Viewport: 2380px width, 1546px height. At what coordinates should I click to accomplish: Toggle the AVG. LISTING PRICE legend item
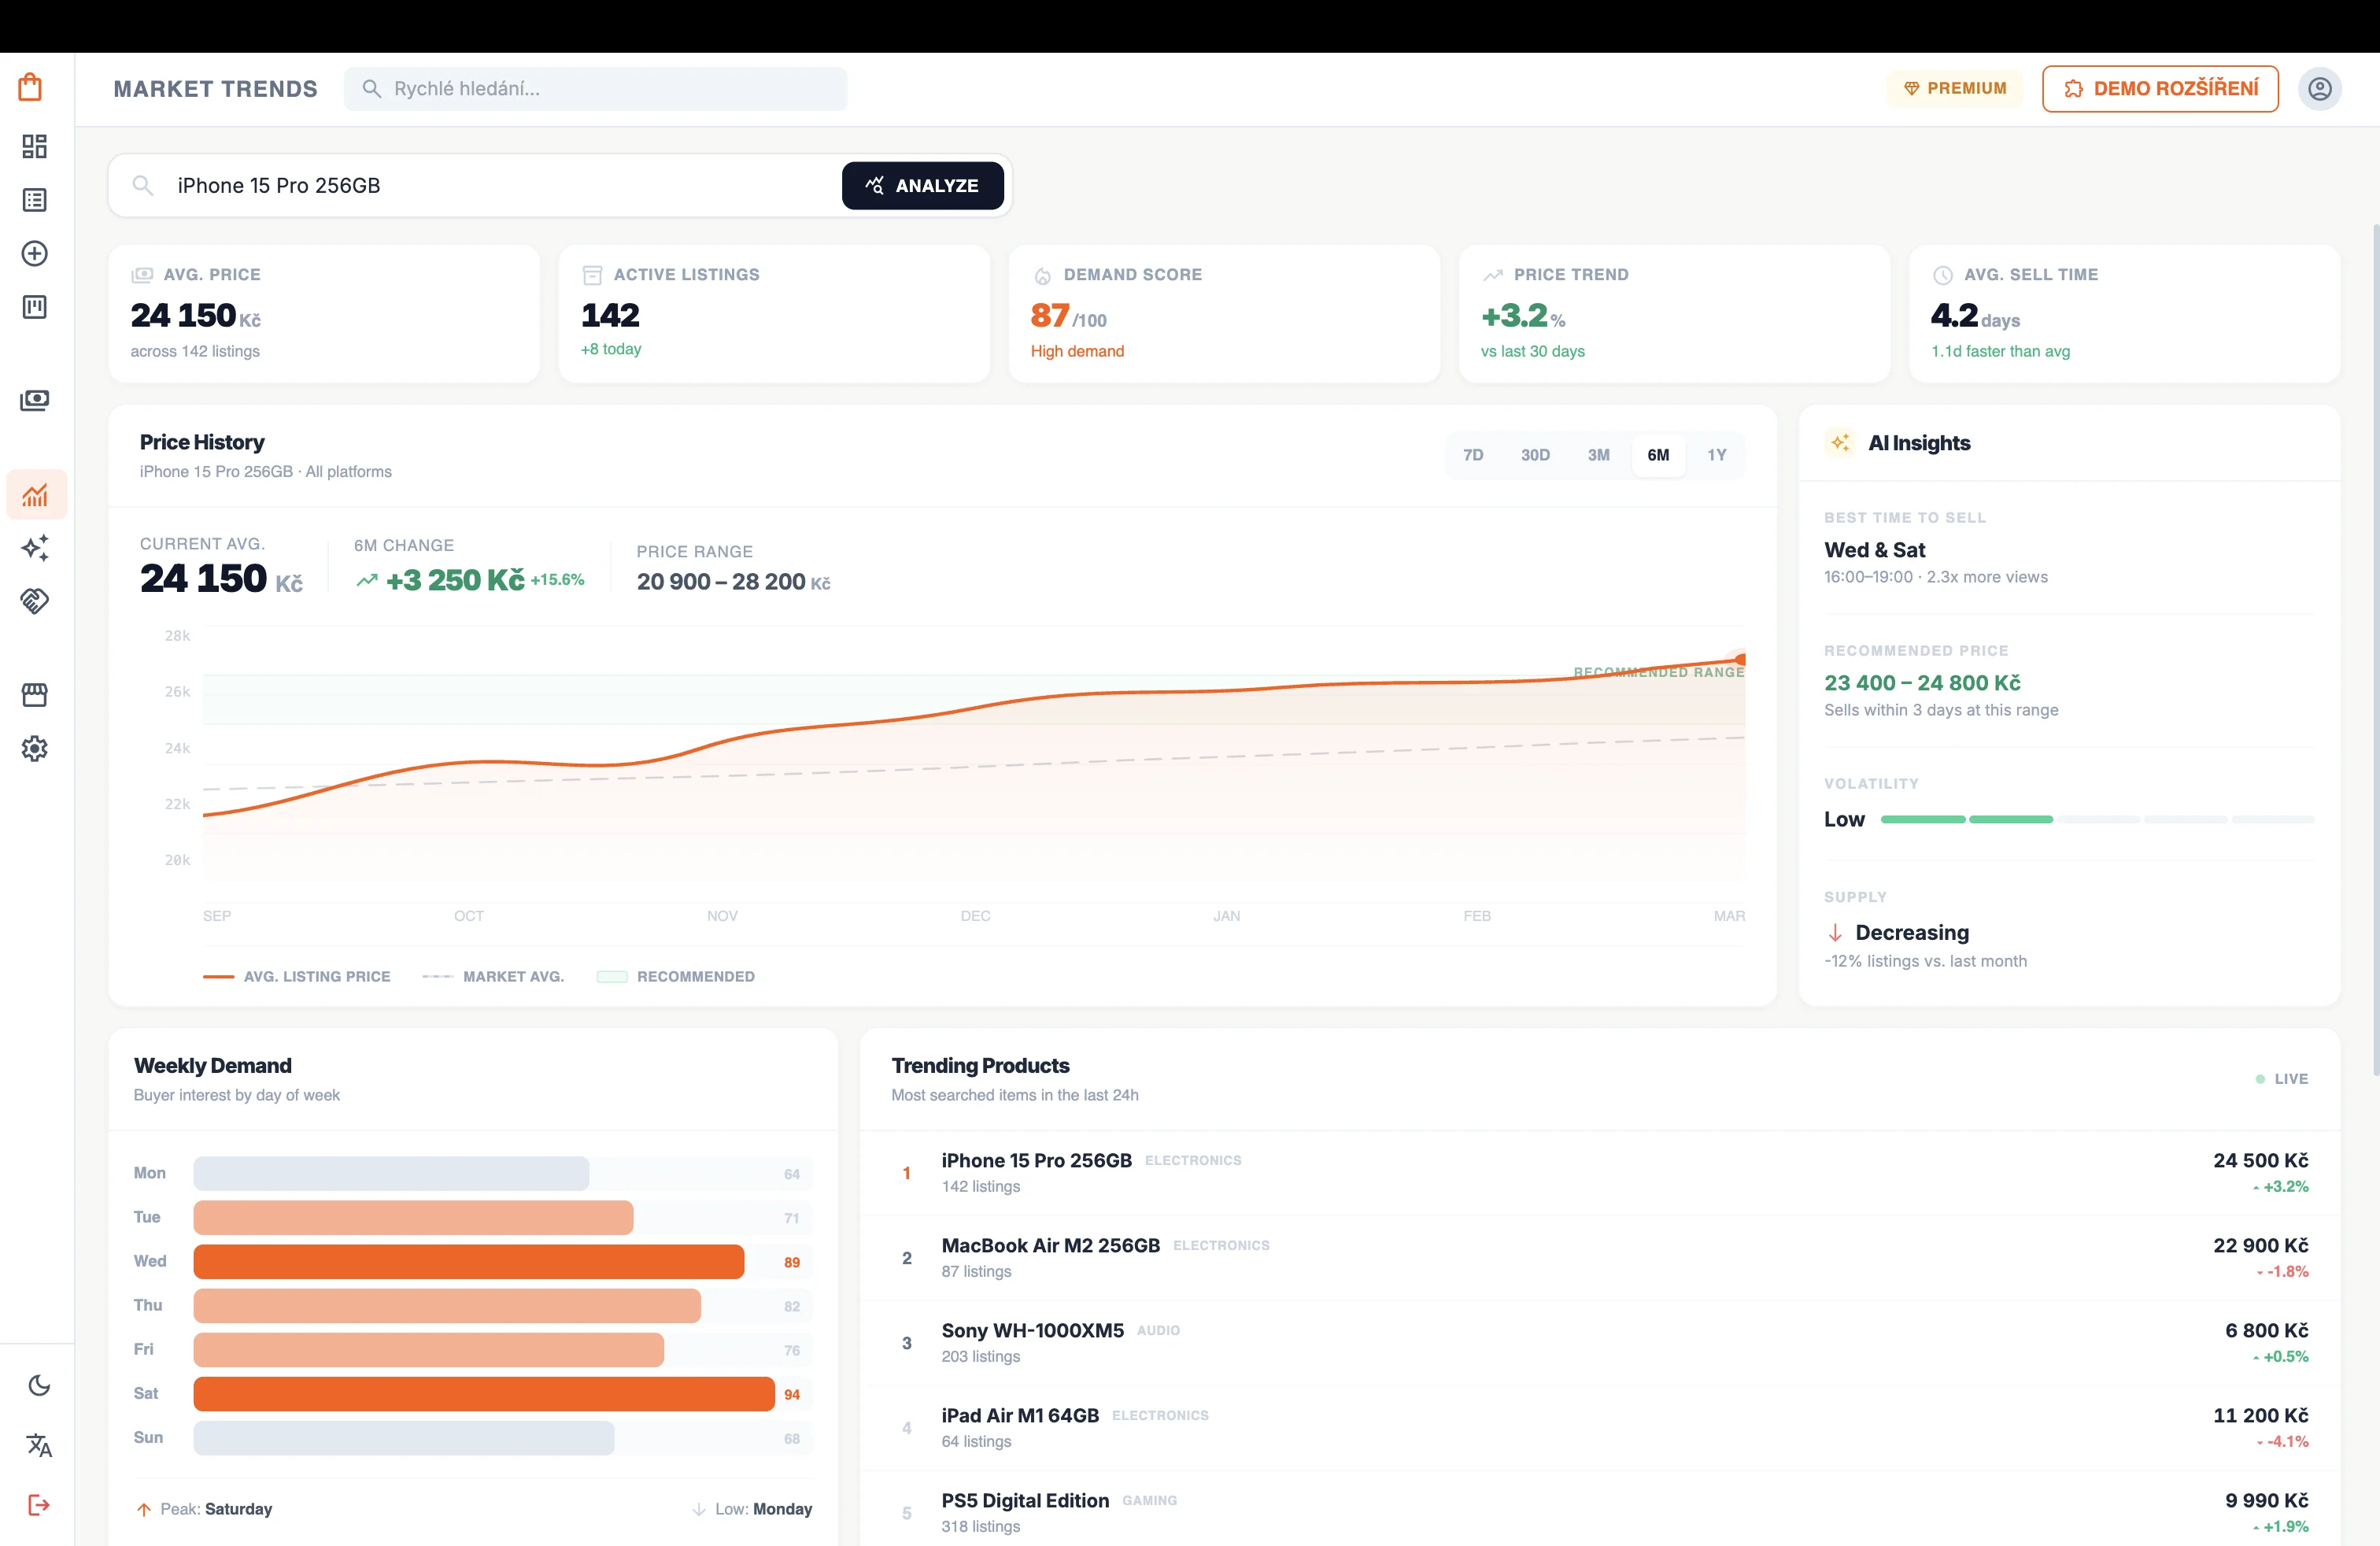pyautogui.click(x=297, y=977)
